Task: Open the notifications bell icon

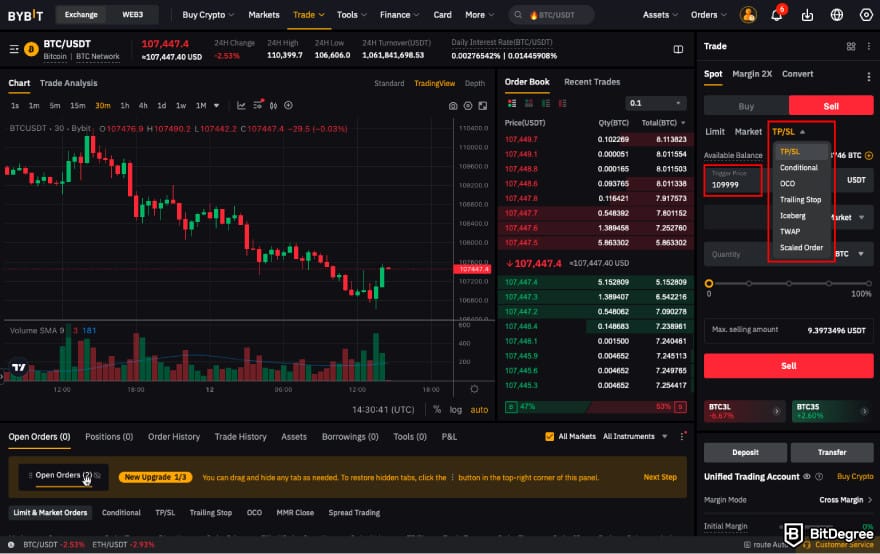Action: [777, 15]
